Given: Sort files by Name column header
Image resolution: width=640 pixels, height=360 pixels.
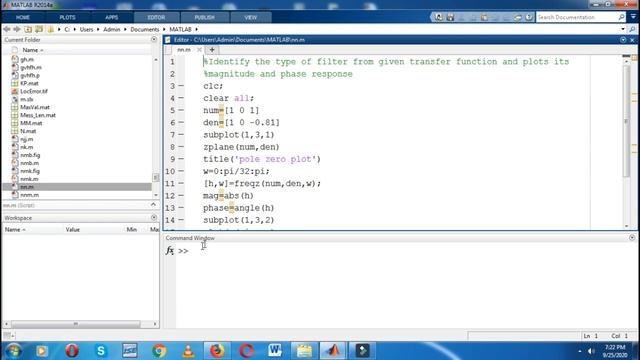Looking at the screenshot, I should (x=33, y=50).
